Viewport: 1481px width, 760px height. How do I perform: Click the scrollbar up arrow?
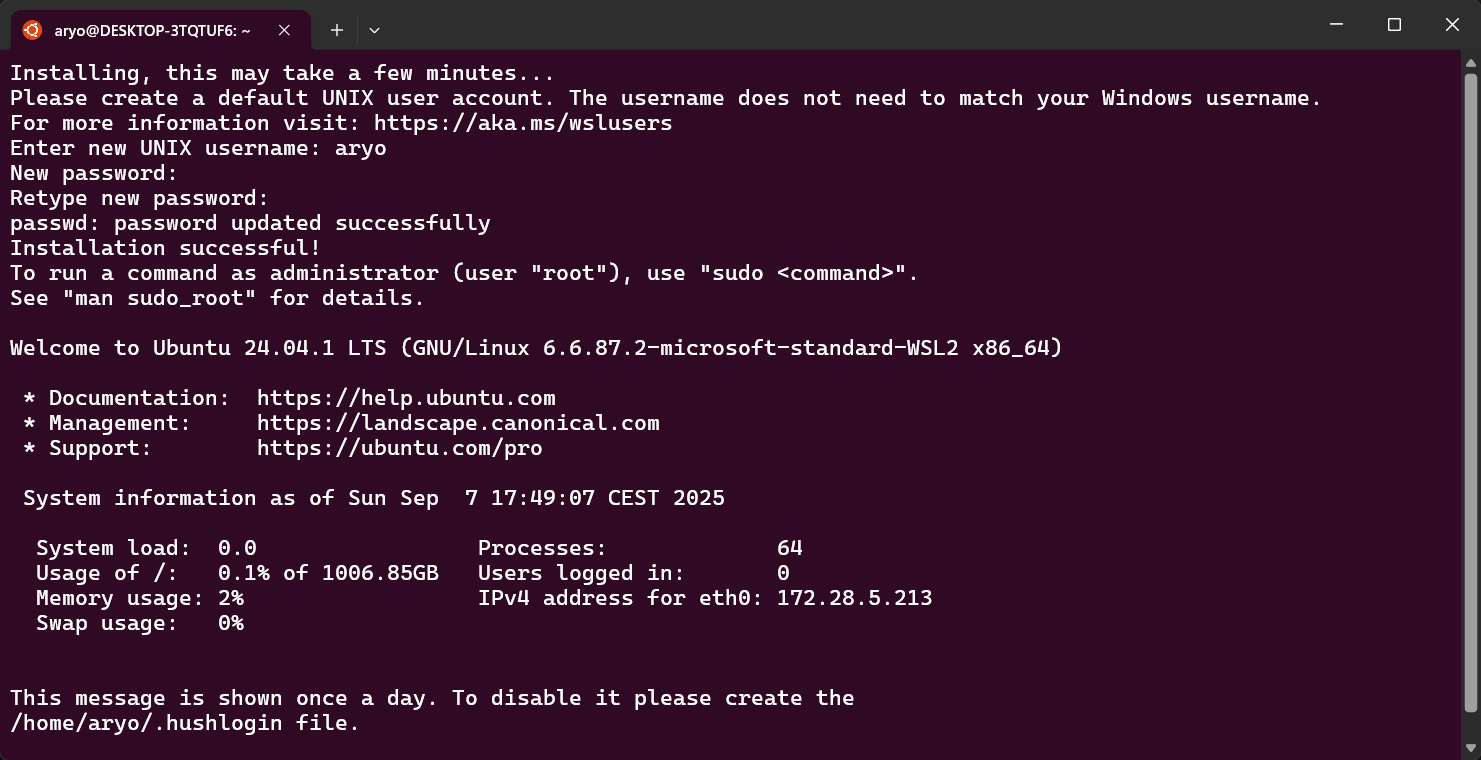coord(1471,62)
